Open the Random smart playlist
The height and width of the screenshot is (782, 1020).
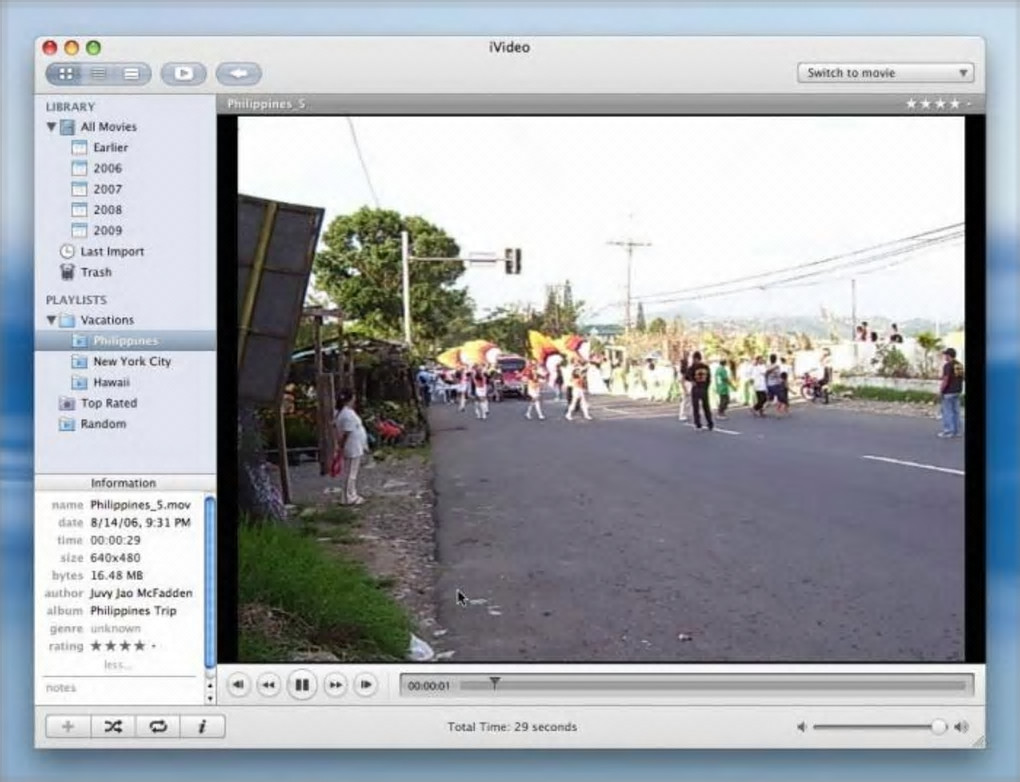(x=103, y=424)
